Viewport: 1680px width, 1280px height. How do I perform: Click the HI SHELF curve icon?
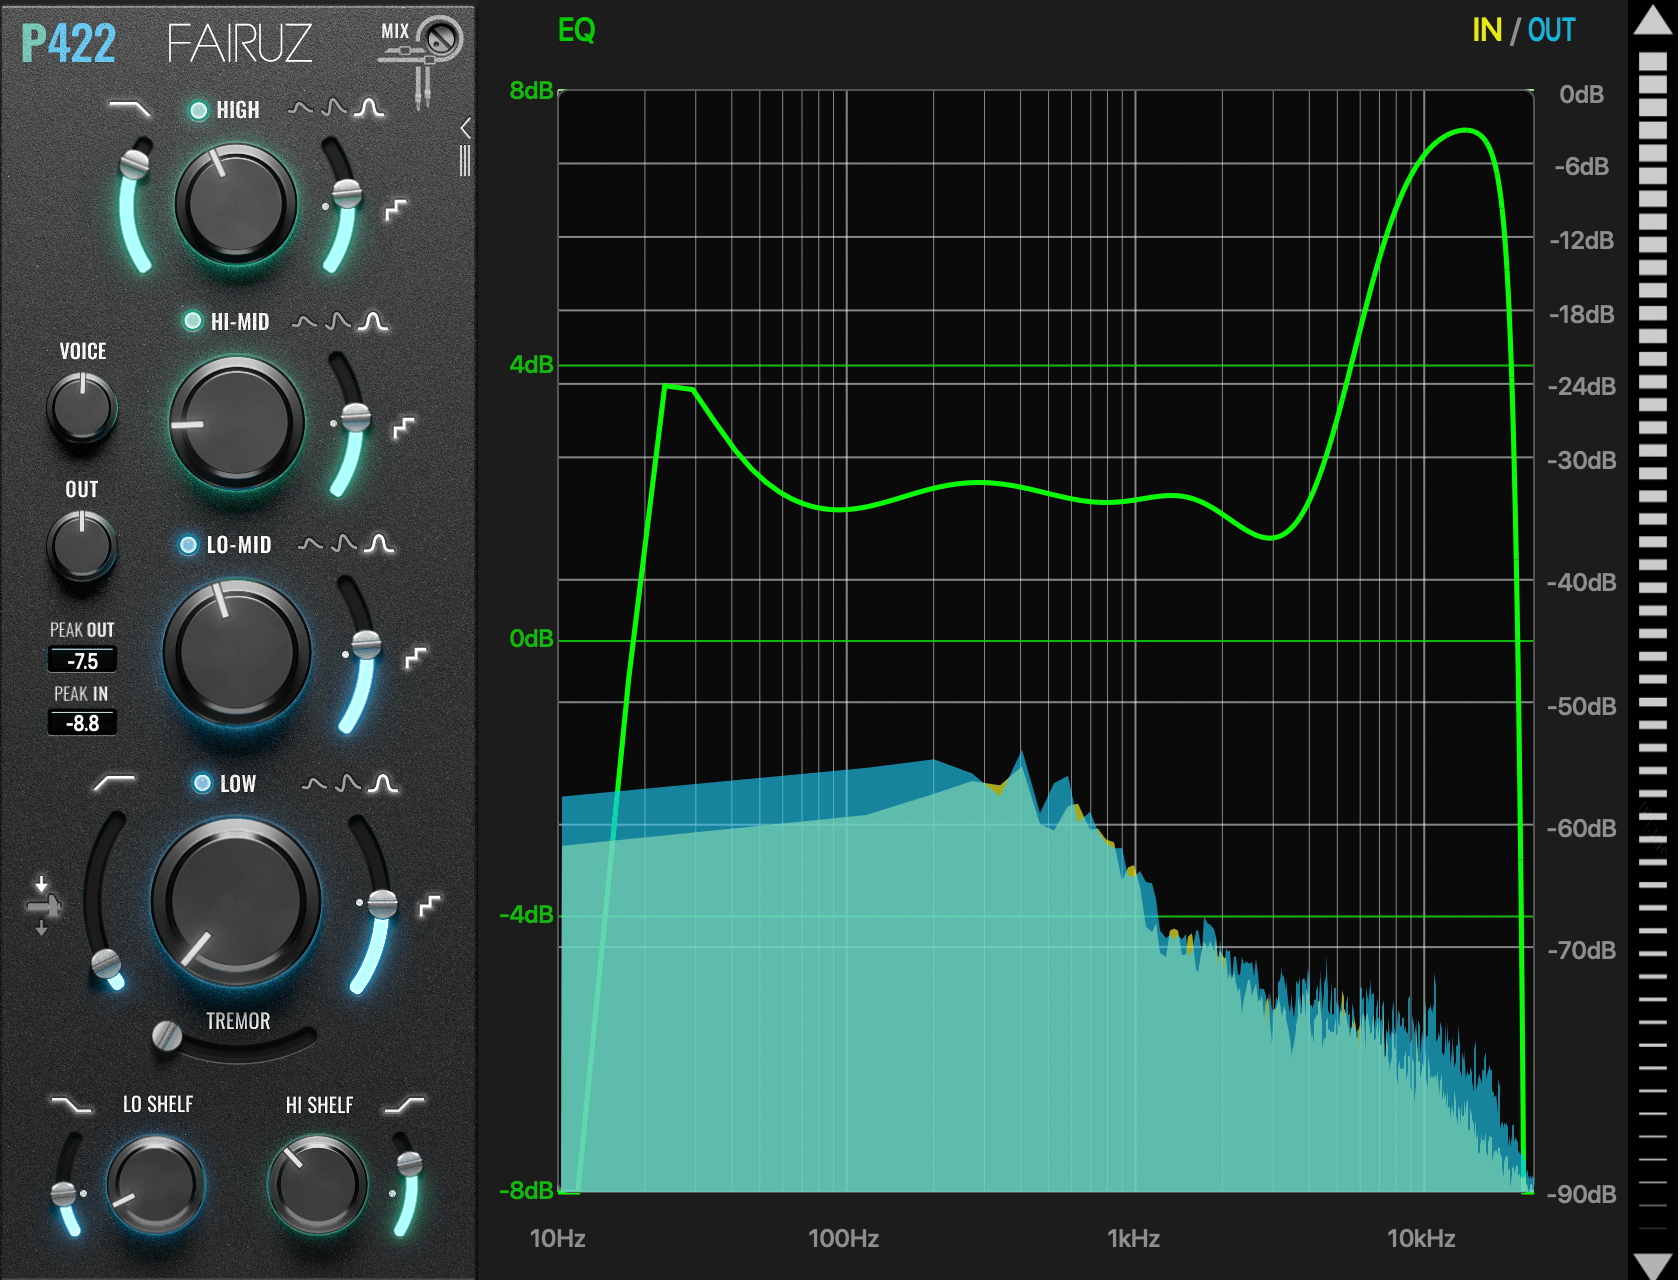click(x=405, y=1104)
